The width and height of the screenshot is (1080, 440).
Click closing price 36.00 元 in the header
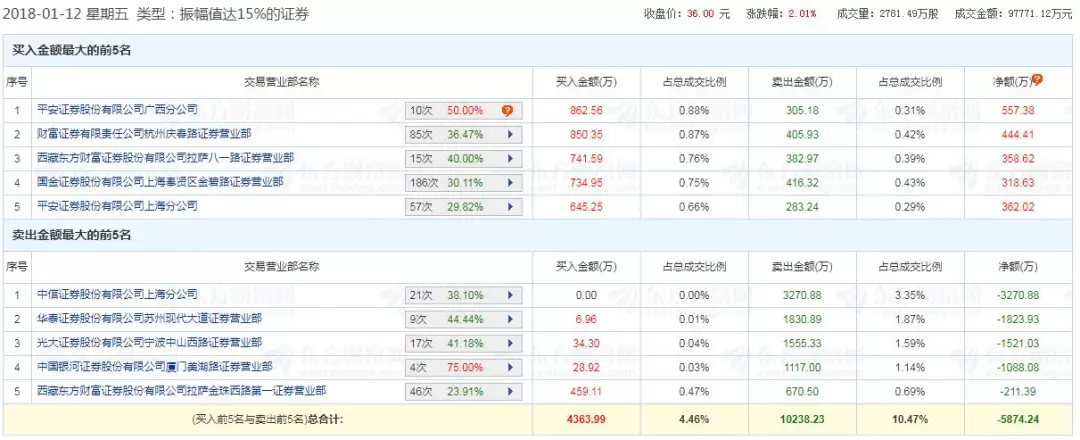click(708, 14)
